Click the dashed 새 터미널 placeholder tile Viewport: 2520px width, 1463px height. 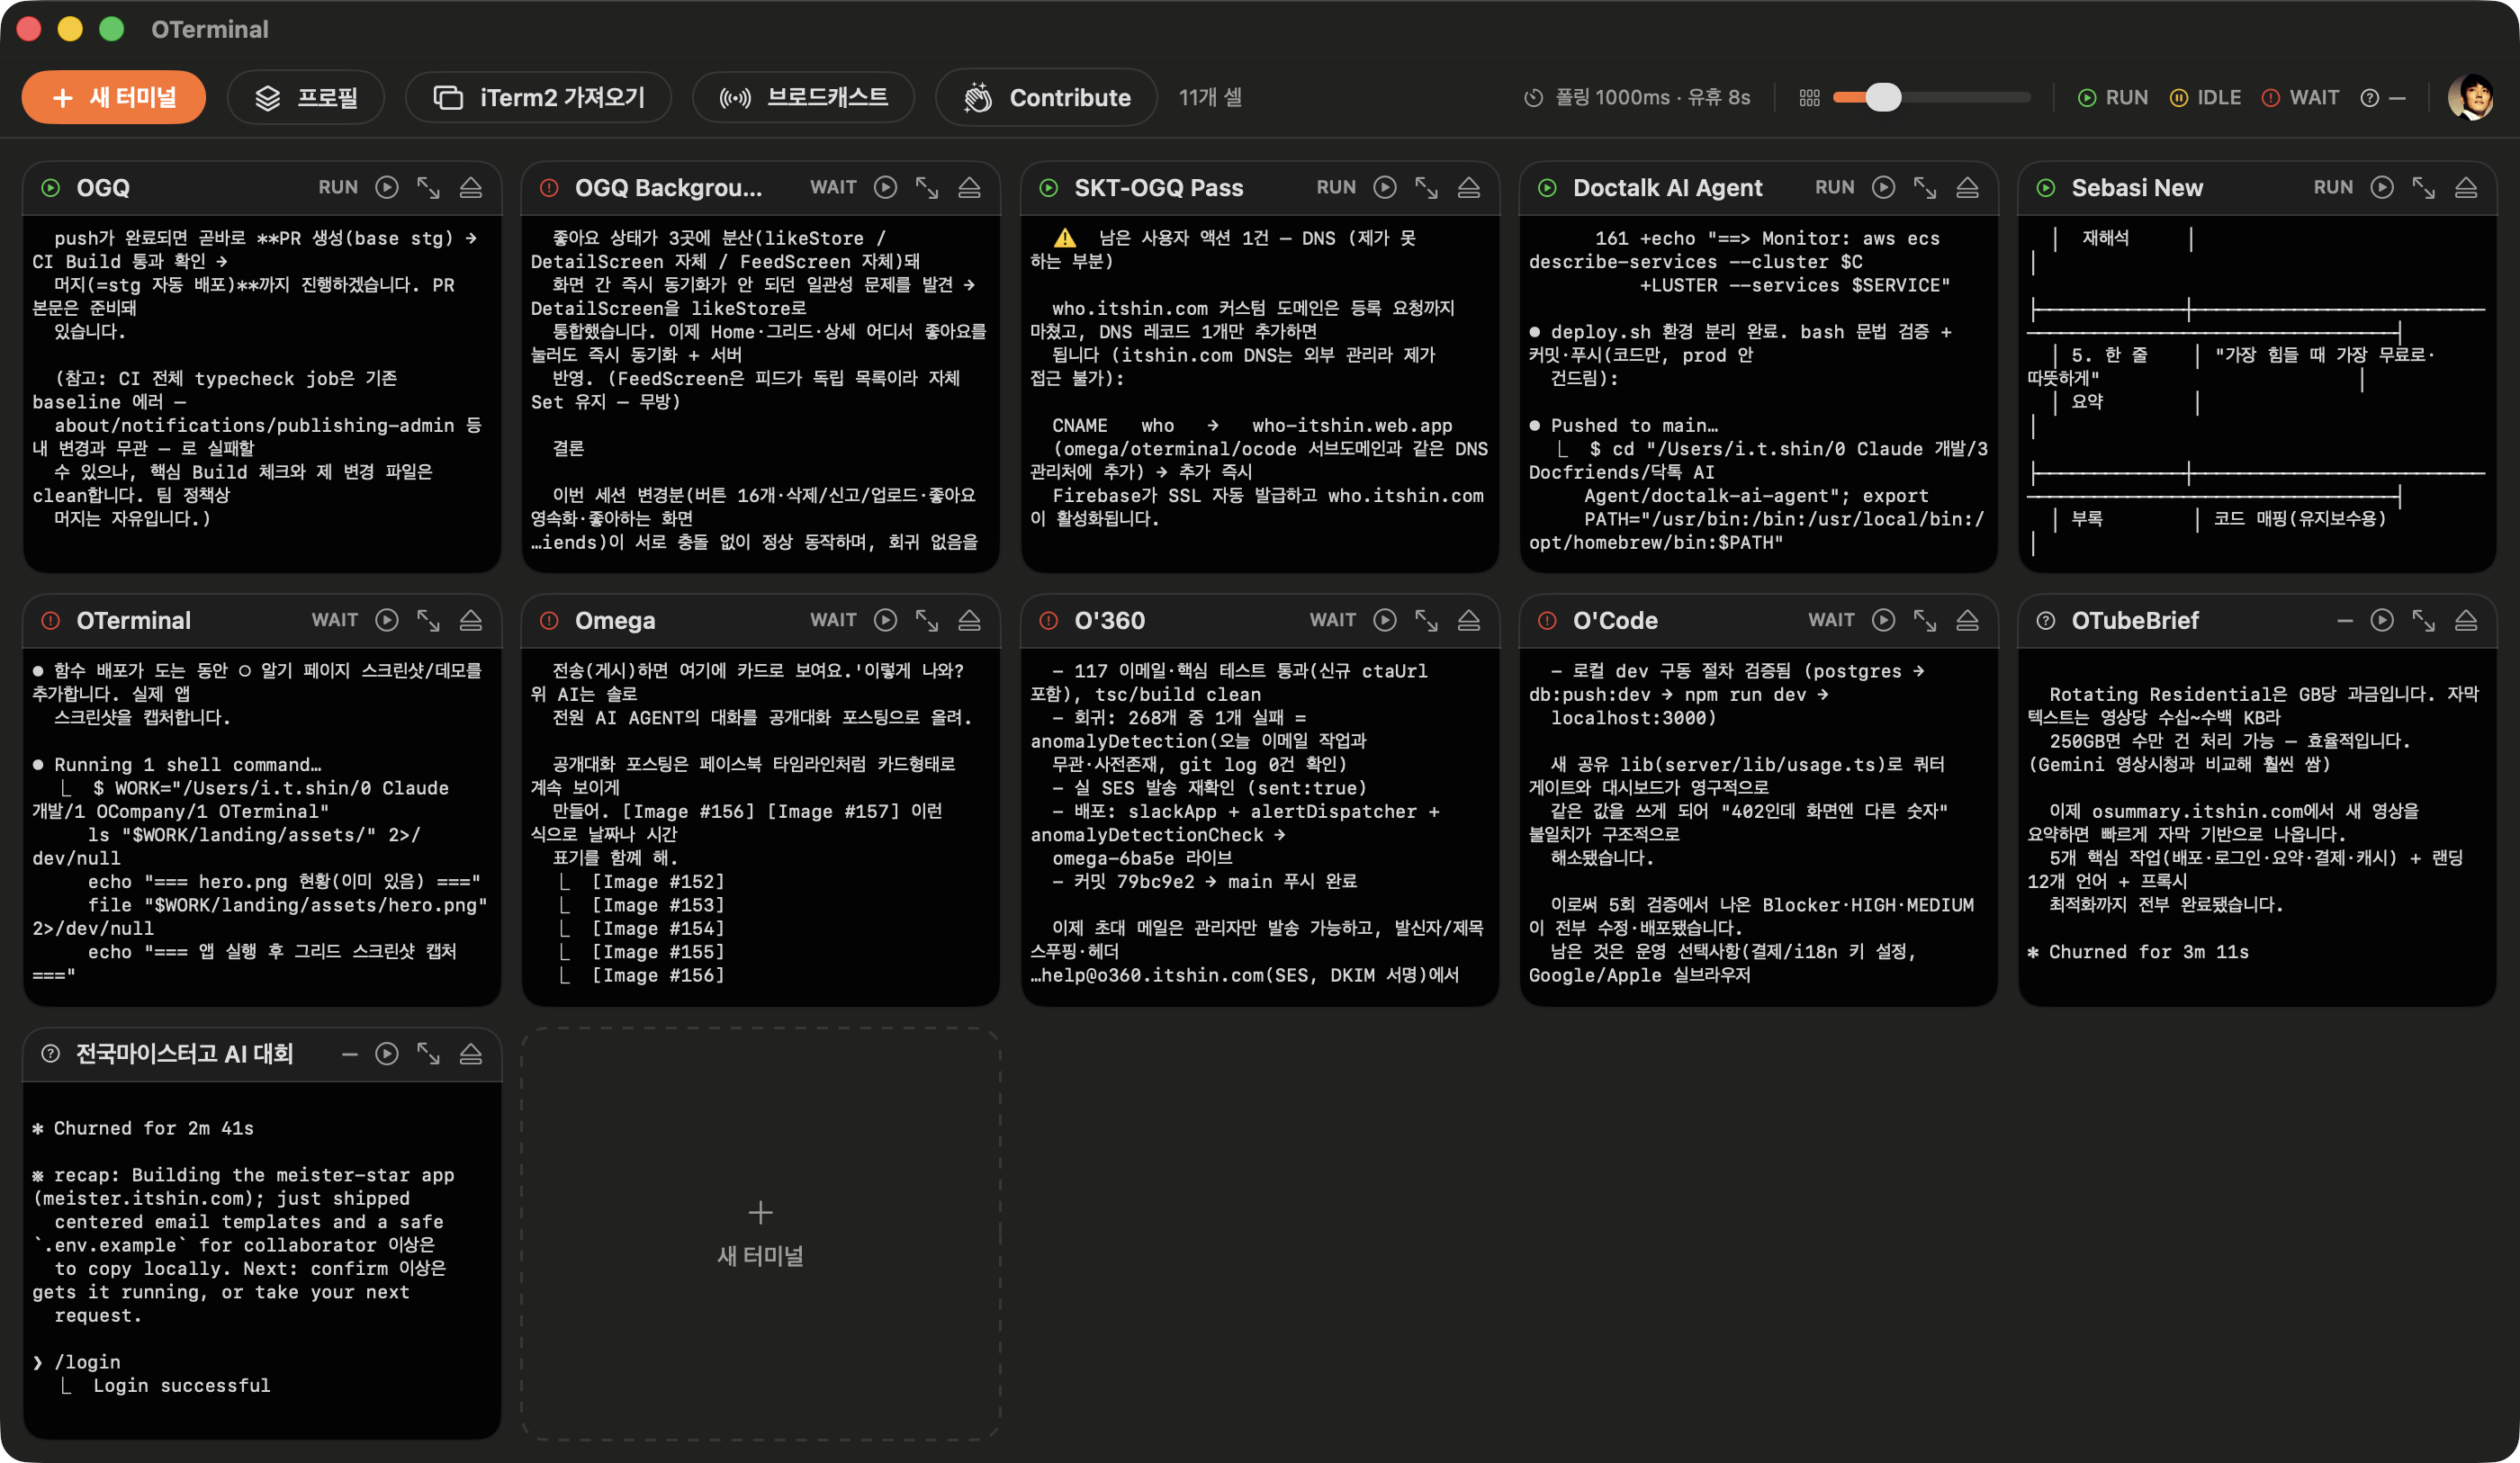pos(760,1234)
